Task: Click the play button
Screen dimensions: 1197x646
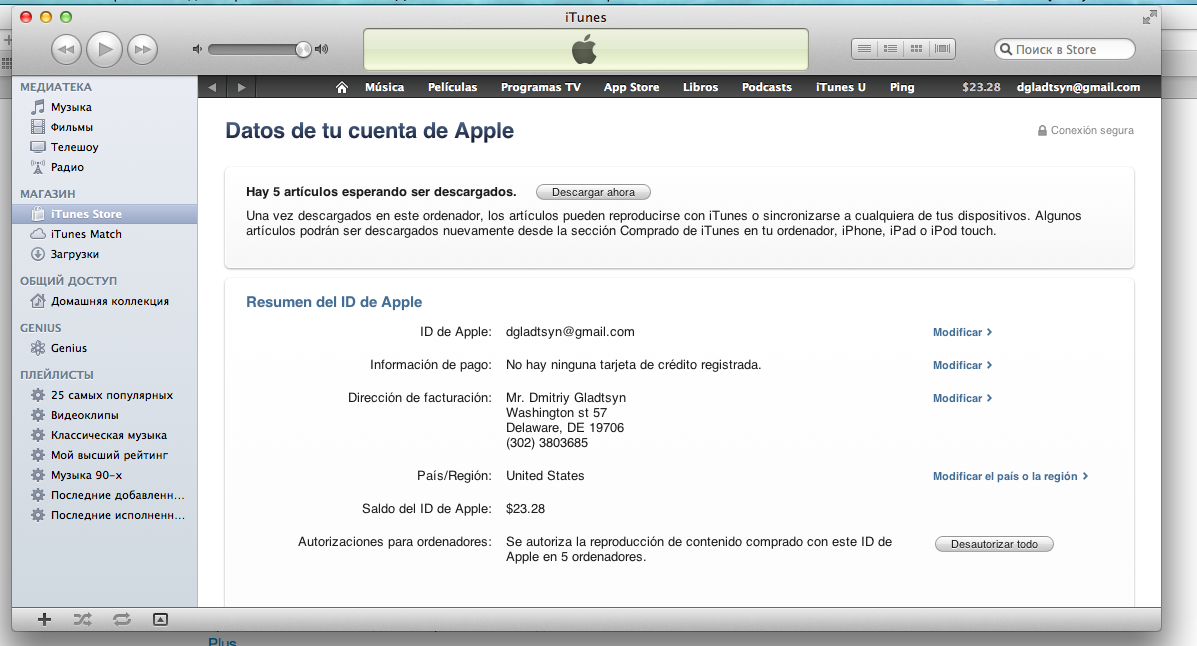Action: point(105,50)
